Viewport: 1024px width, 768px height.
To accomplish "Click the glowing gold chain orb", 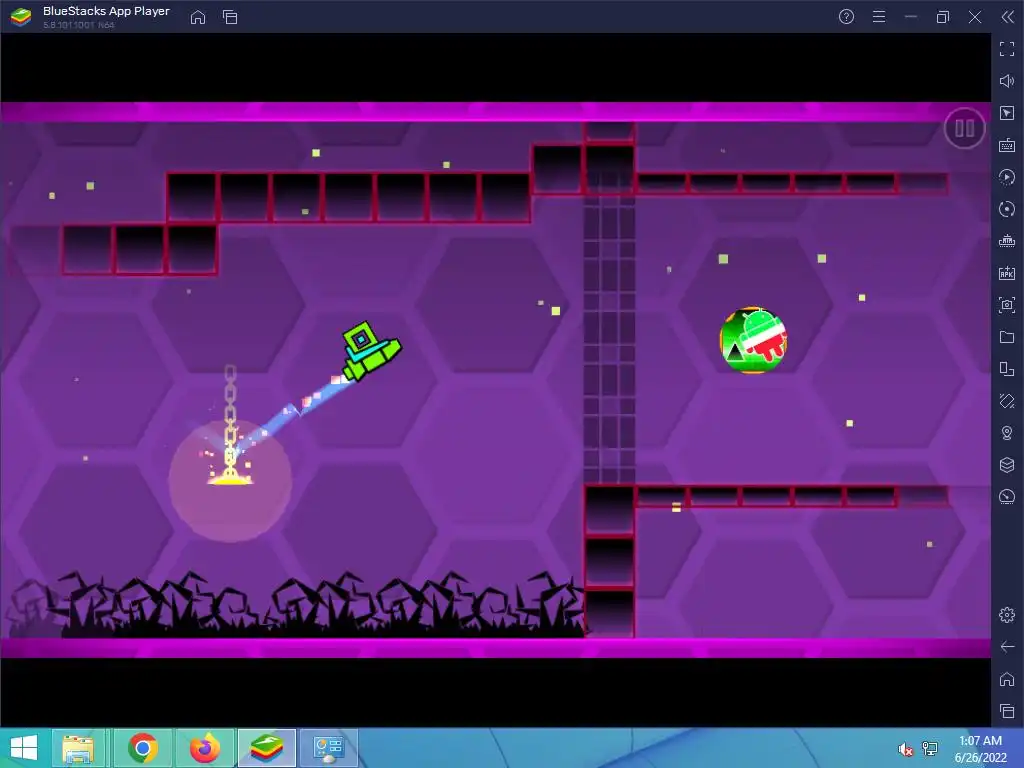I will [230, 481].
